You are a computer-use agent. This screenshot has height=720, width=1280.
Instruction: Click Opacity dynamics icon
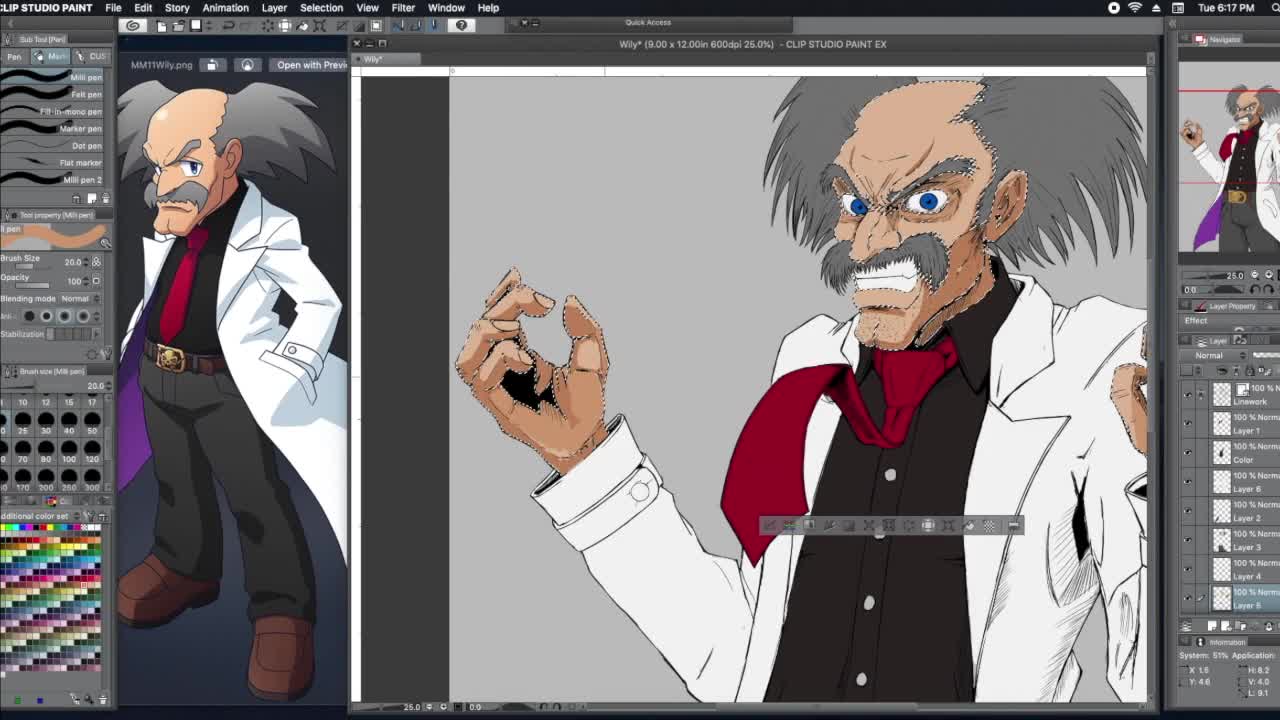tap(97, 281)
